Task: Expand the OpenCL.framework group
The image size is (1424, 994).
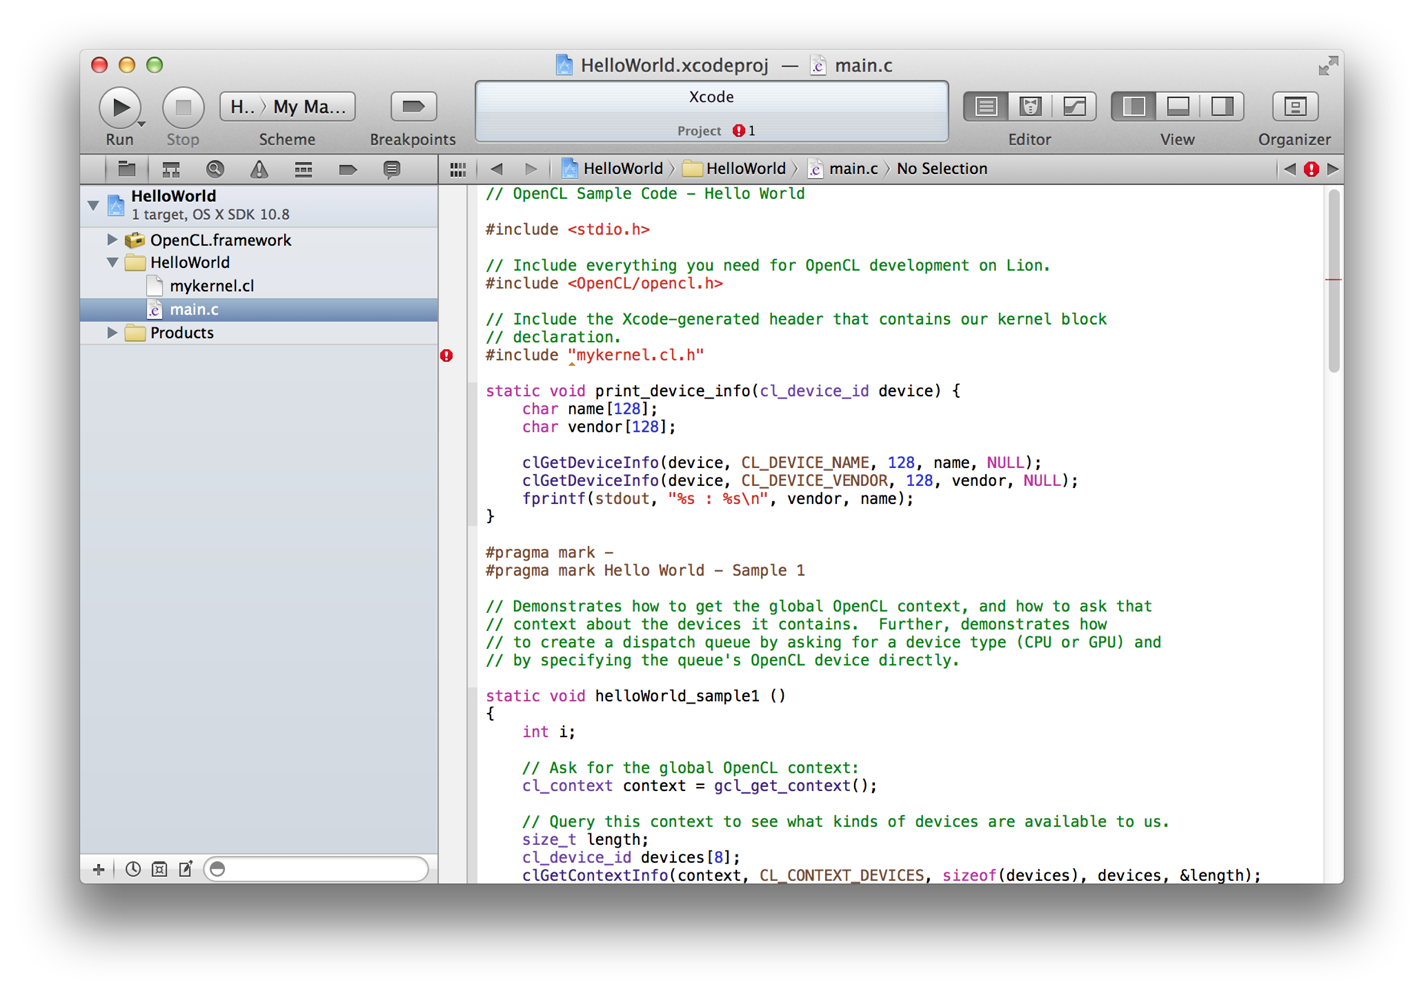Action: 112,240
